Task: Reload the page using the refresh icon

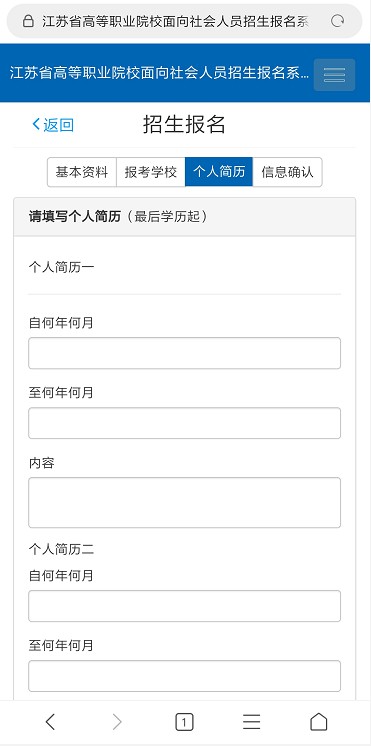Action: tap(338, 21)
